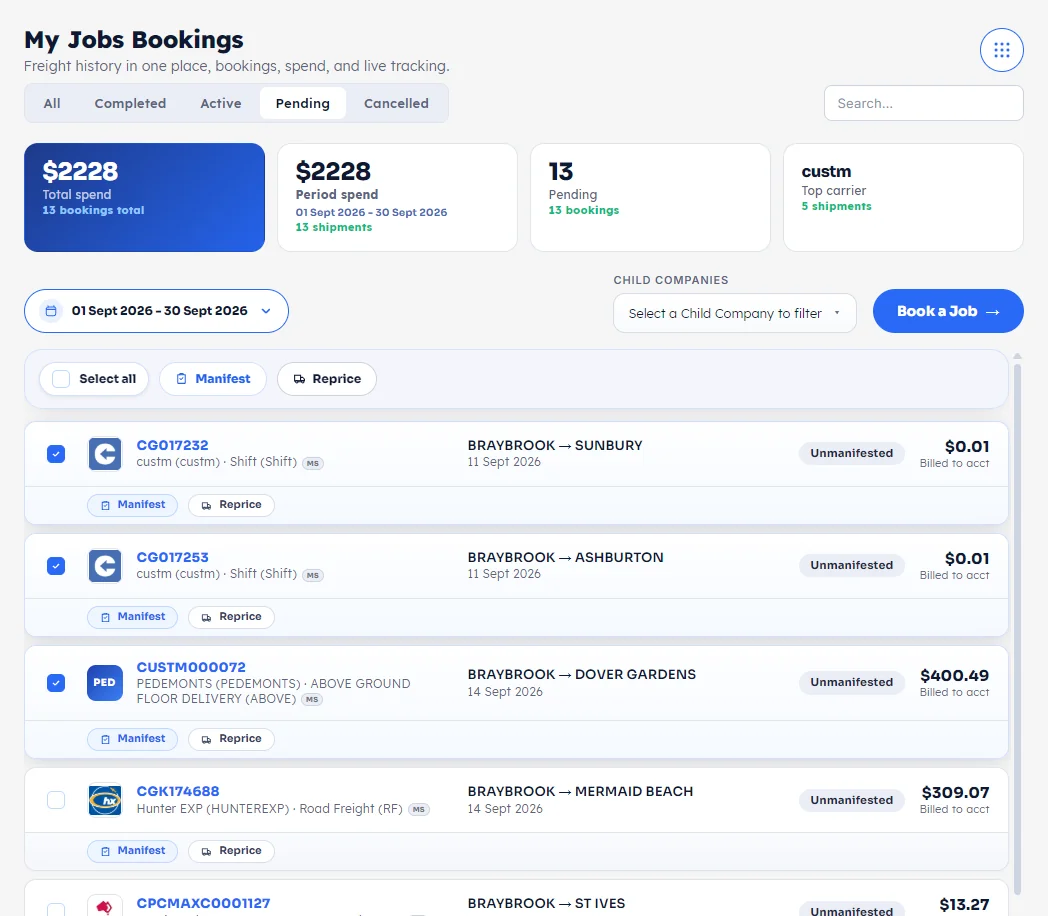The width and height of the screenshot is (1048, 916).
Task: Toggle the Select all checkbox
Action: 61,379
